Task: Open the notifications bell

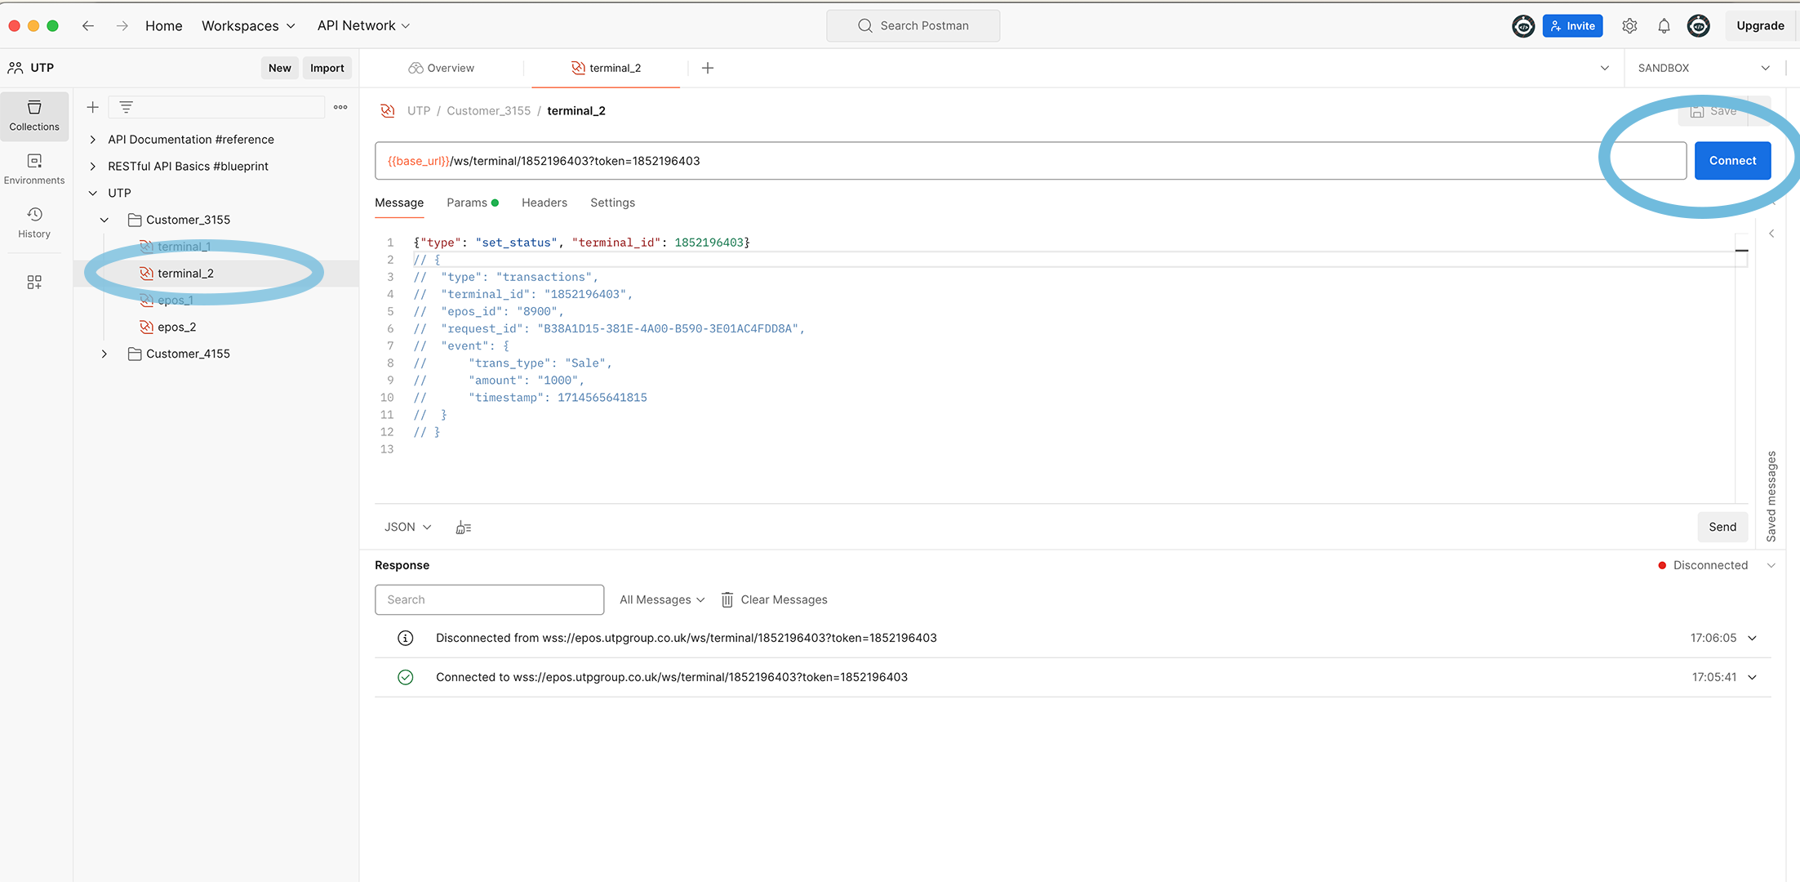Action: tap(1664, 26)
